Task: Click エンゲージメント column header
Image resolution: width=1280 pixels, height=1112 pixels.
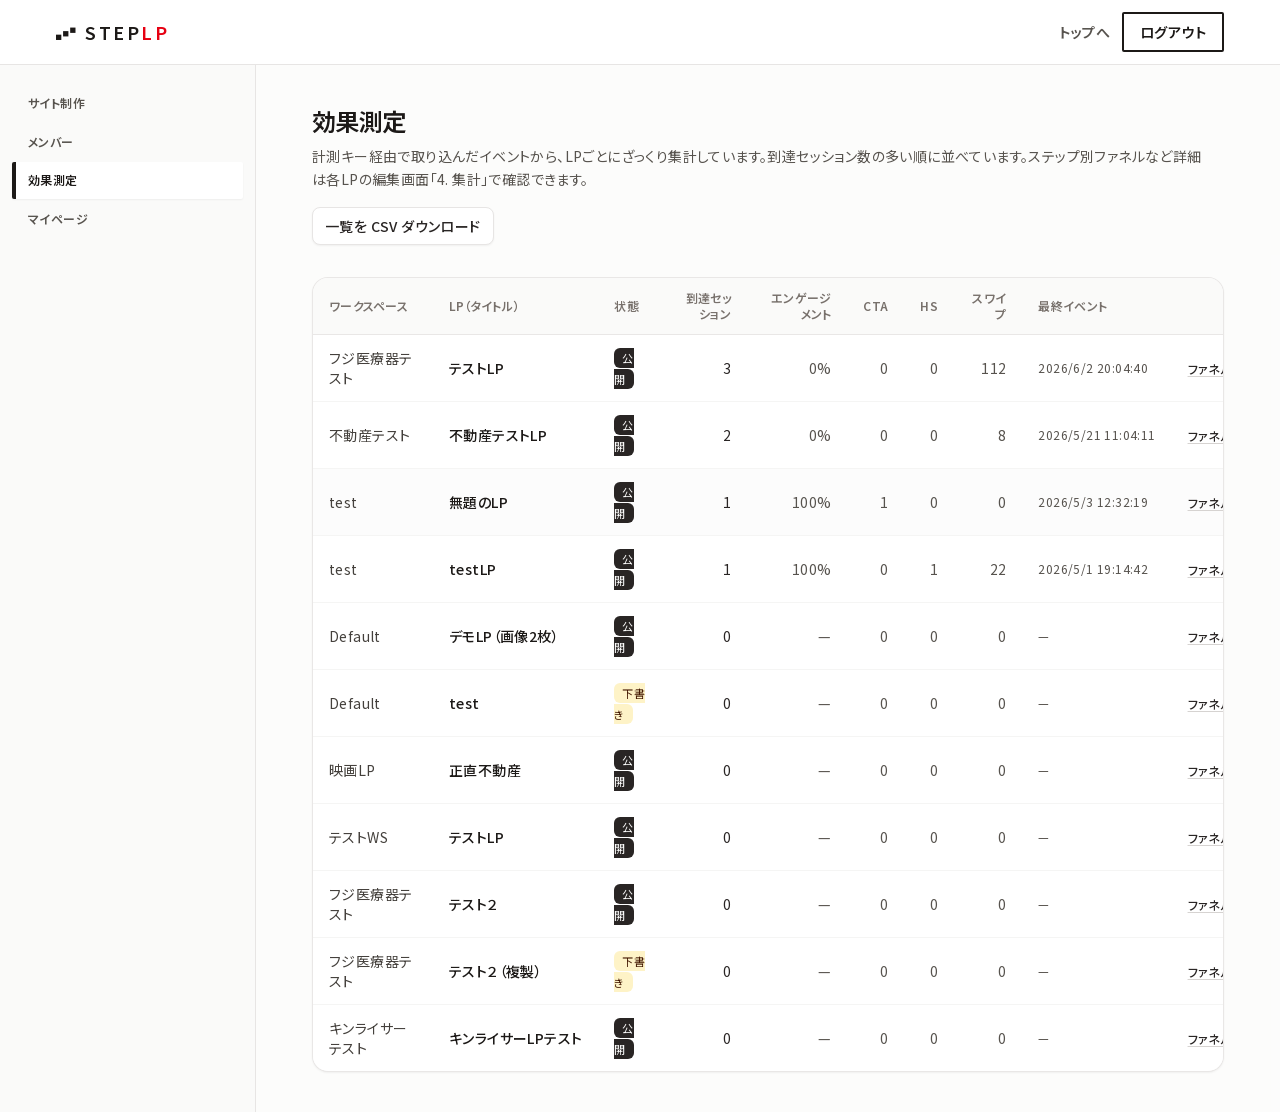Action: [800, 306]
